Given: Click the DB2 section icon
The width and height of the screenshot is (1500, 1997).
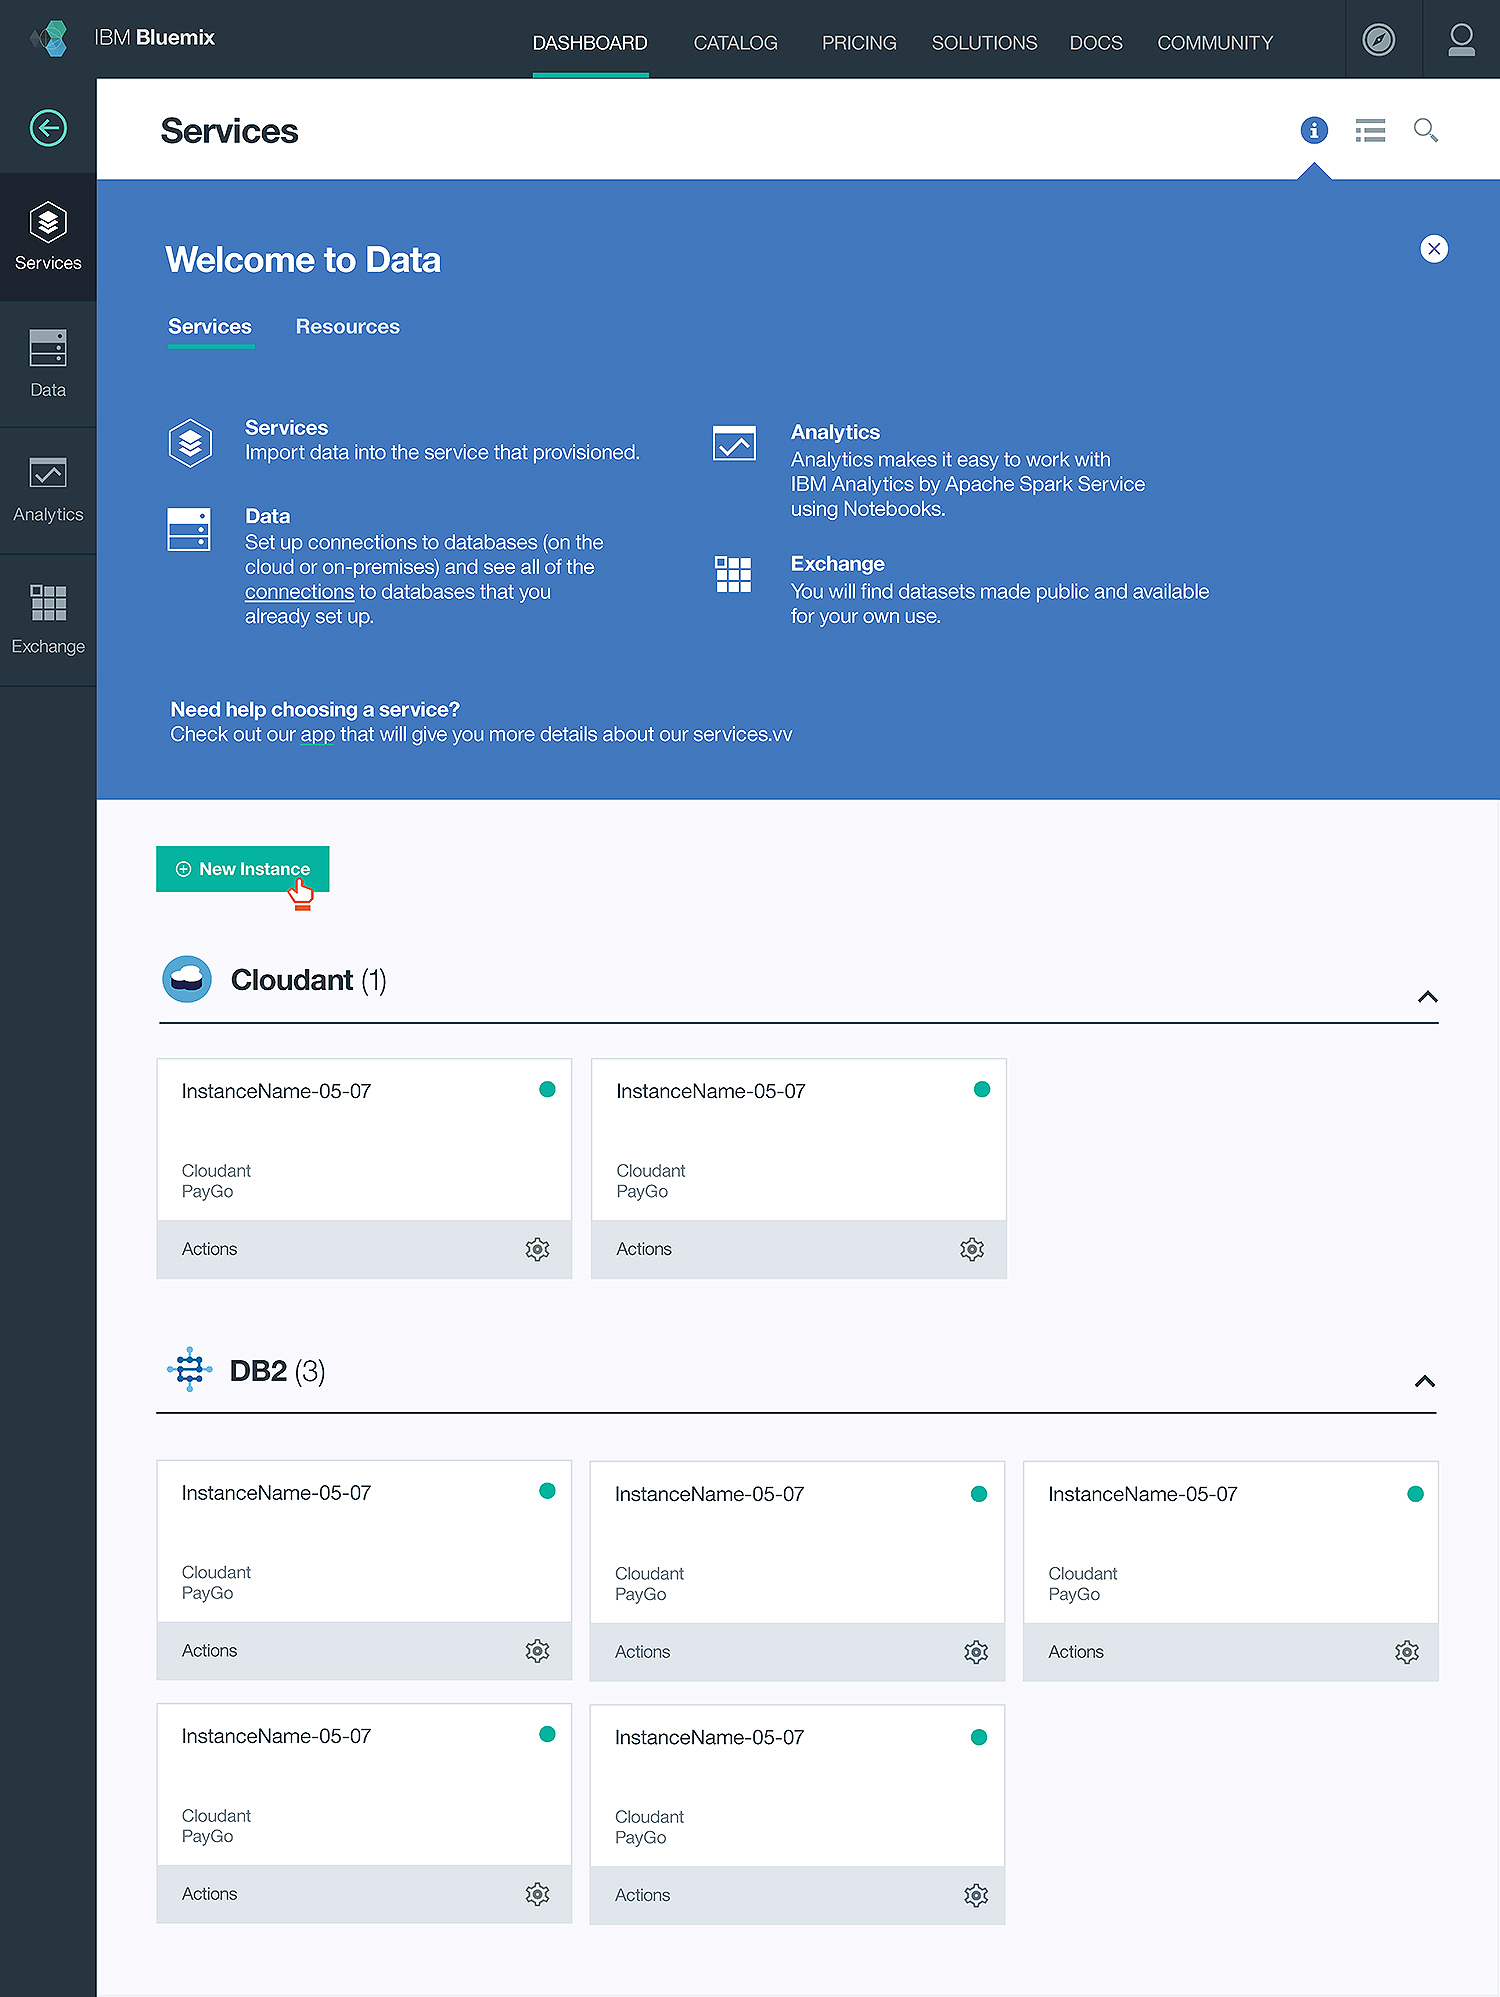Looking at the screenshot, I should pos(189,1370).
